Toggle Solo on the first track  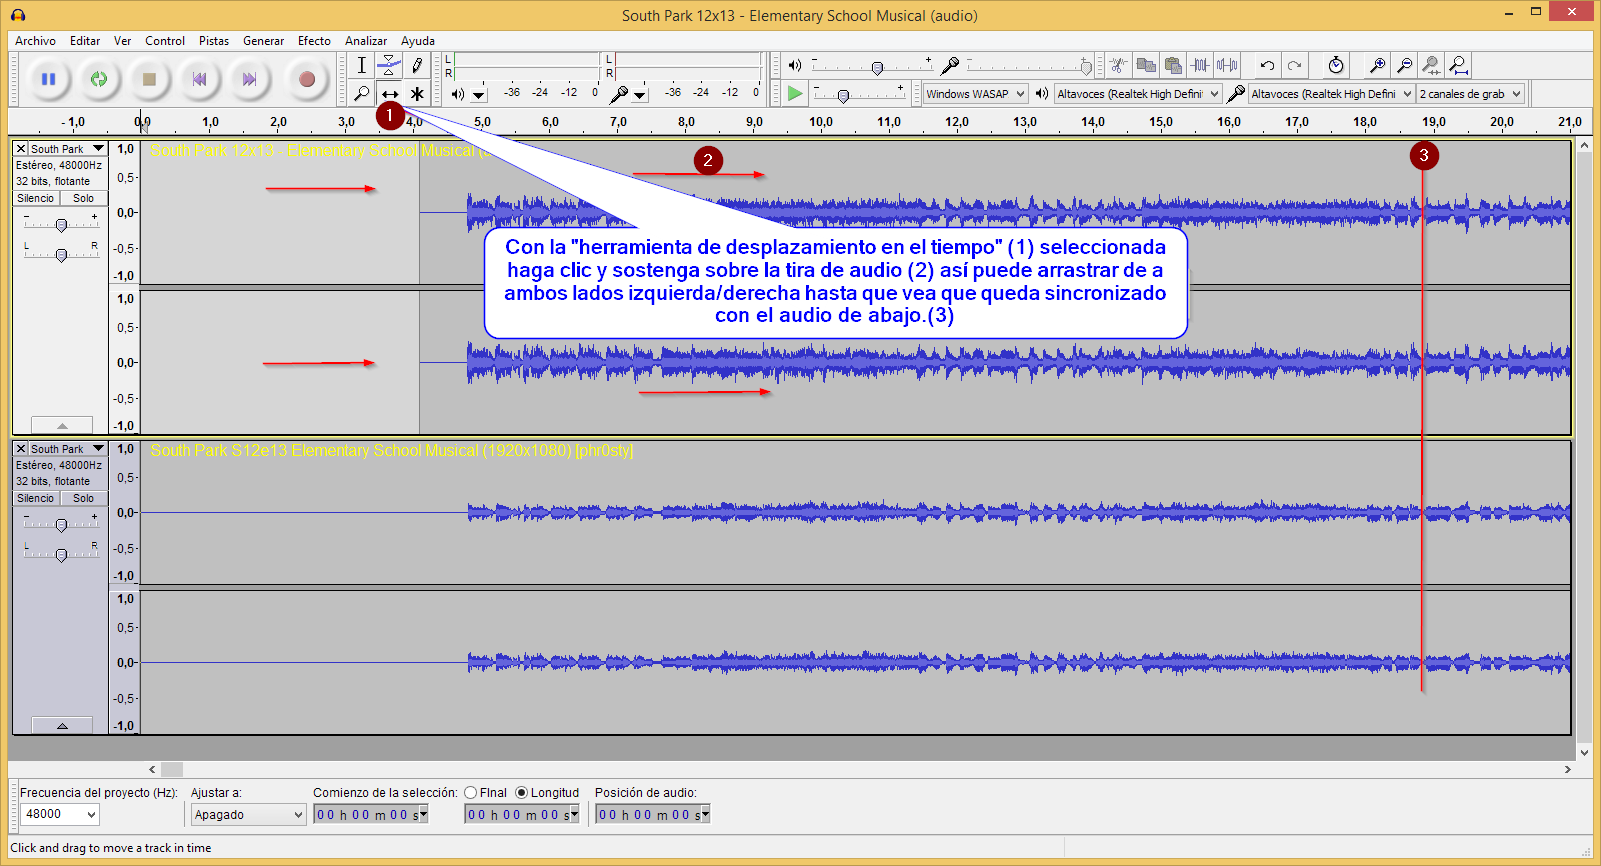tap(83, 198)
